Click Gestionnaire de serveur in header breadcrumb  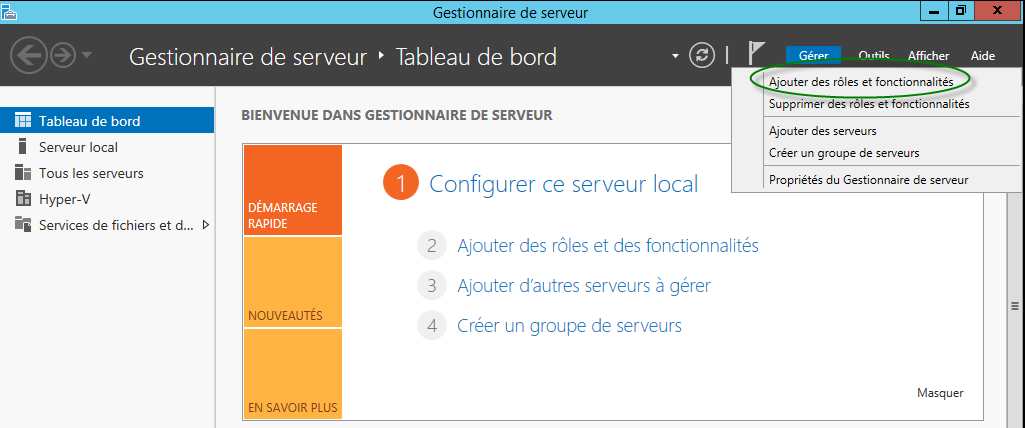tap(248, 57)
